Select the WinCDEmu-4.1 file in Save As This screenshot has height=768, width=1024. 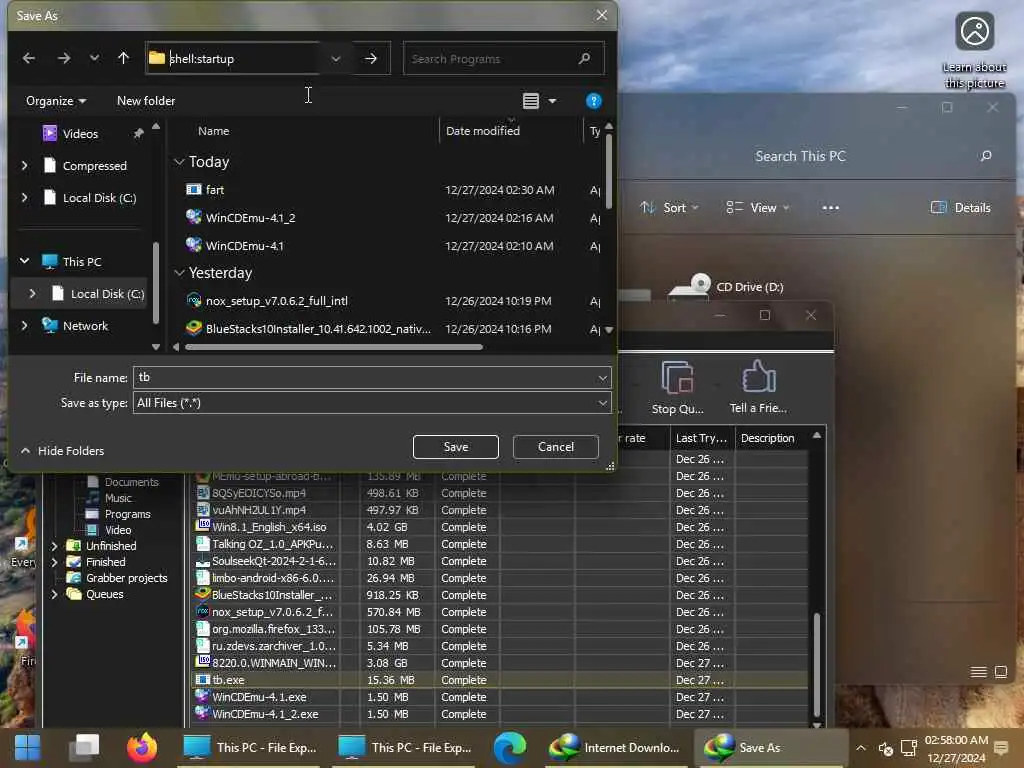pyautogui.click(x=245, y=246)
